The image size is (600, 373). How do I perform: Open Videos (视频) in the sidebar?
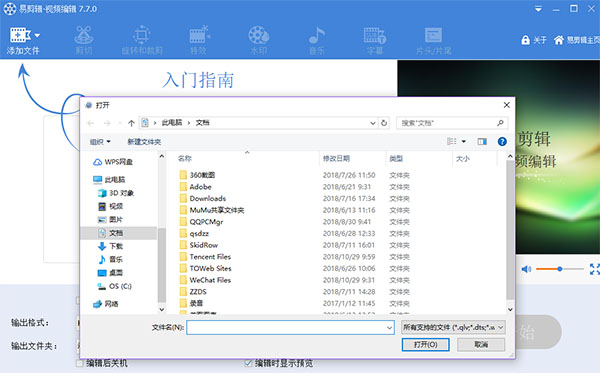pos(111,207)
